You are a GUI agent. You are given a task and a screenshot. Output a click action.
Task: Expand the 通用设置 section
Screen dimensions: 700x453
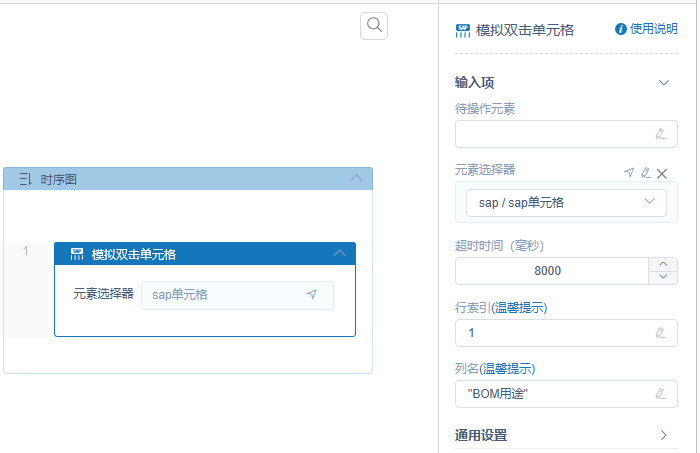(663, 435)
